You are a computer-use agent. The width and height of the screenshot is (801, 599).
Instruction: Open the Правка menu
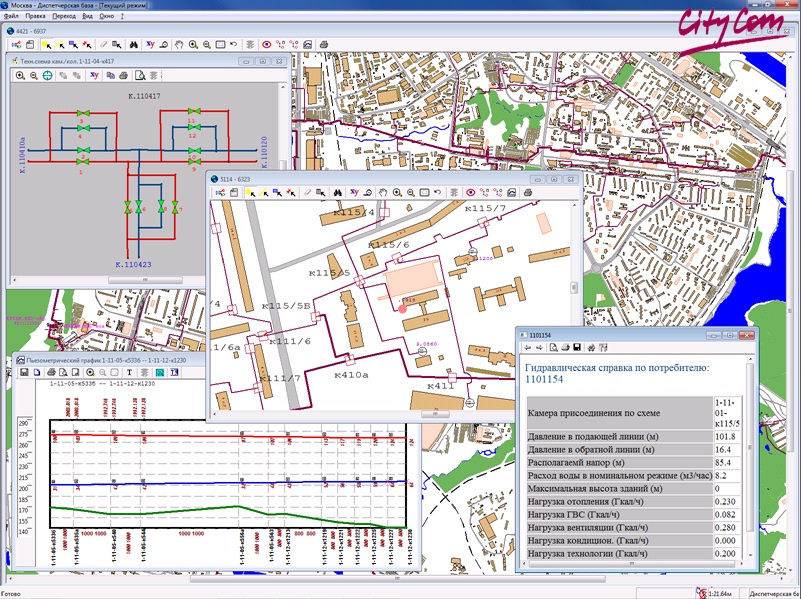tap(35, 16)
